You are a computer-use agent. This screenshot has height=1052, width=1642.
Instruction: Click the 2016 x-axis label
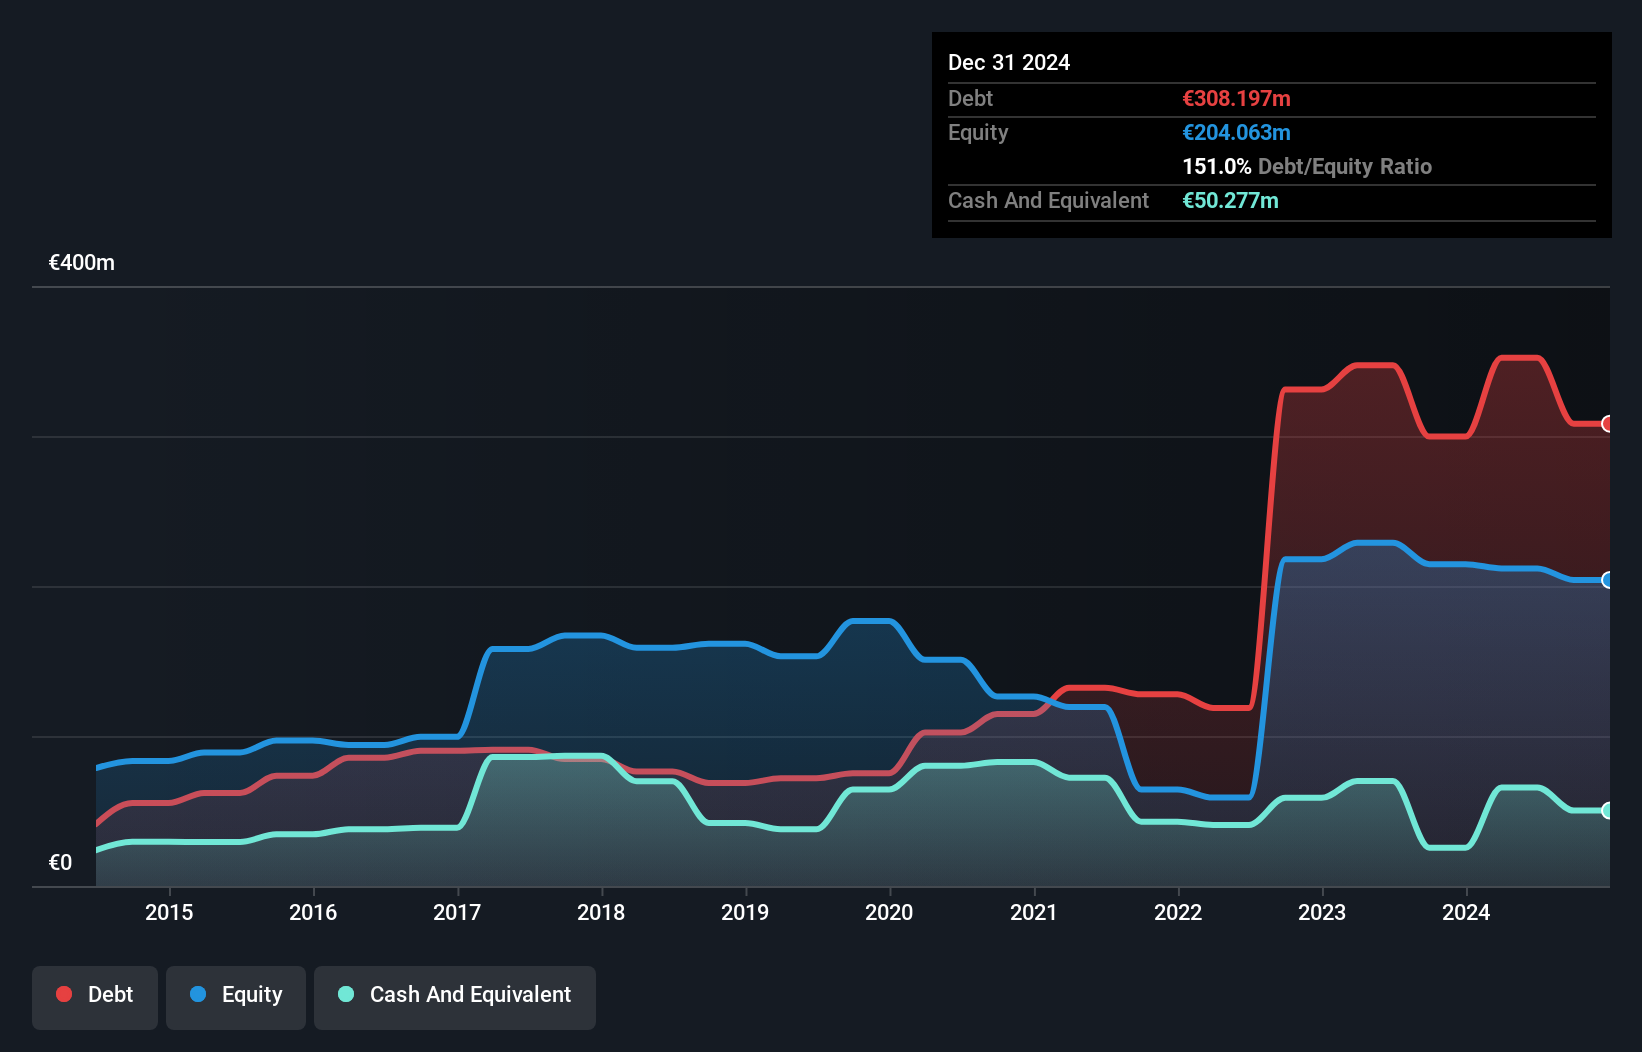pyautogui.click(x=313, y=912)
